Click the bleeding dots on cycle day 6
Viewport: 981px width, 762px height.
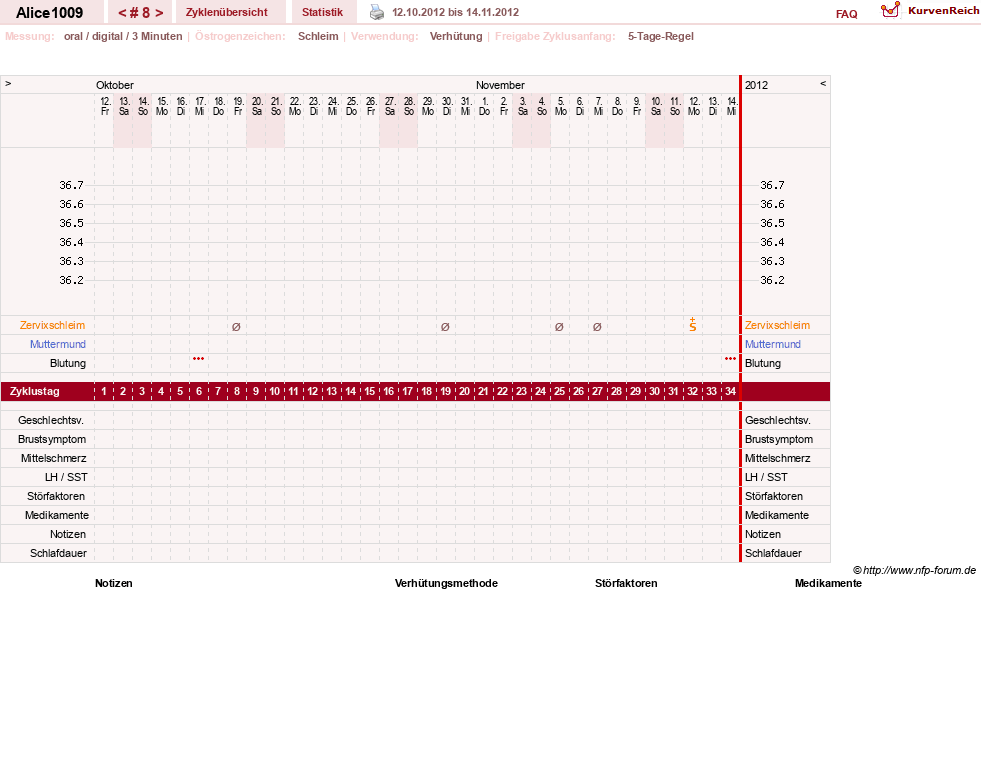198,358
